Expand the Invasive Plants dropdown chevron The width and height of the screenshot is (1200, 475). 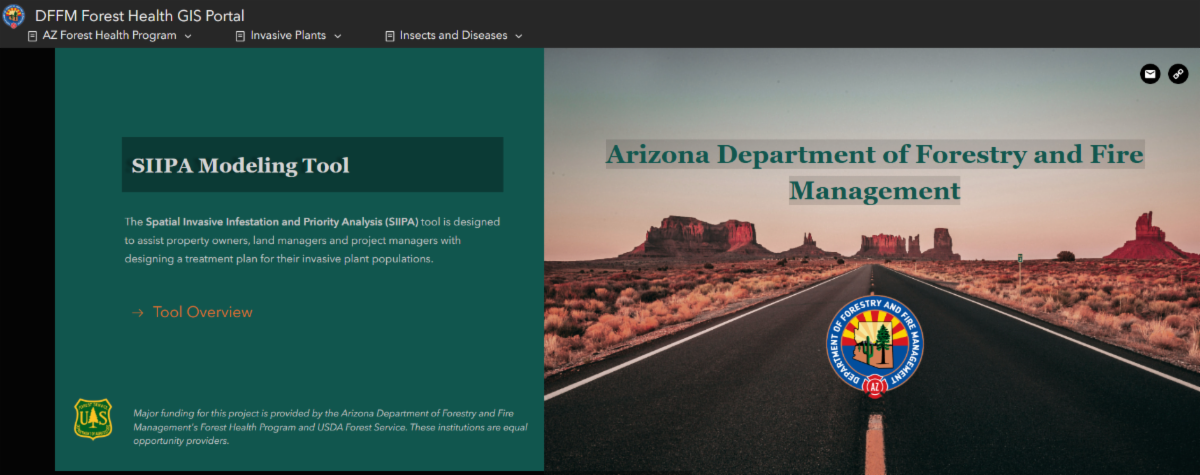pos(337,36)
